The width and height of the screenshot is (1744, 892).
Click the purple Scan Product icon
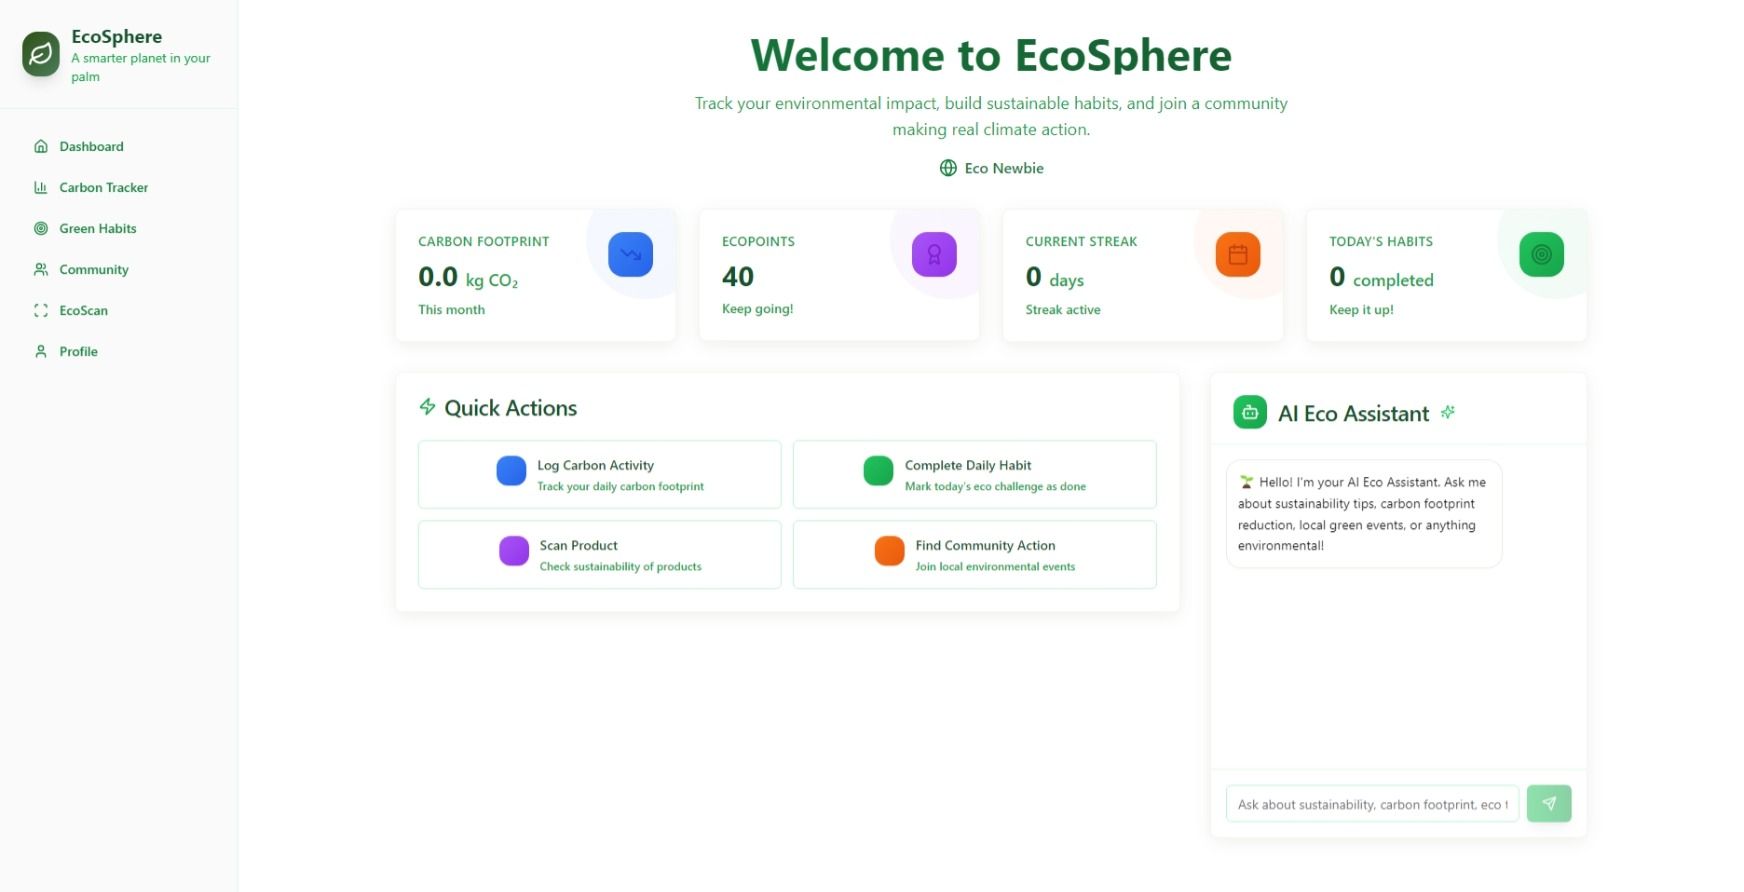tap(514, 550)
